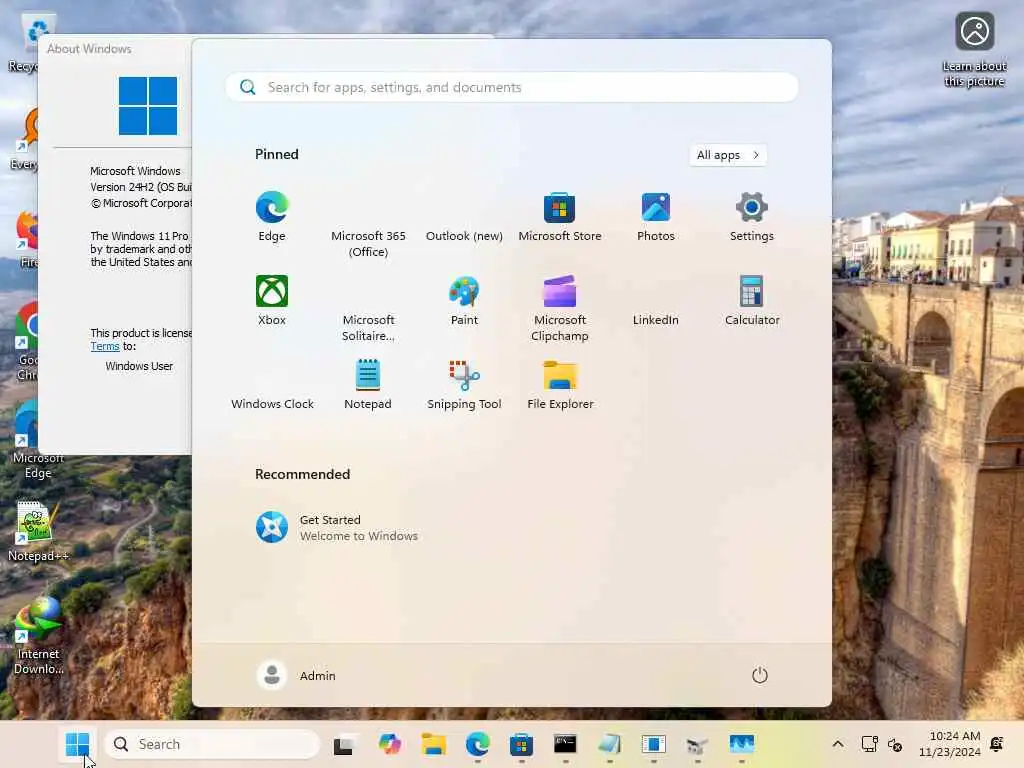This screenshot has width=1024, height=768.
Task: Open Paint from pinned apps
Action: coord(464,300)
